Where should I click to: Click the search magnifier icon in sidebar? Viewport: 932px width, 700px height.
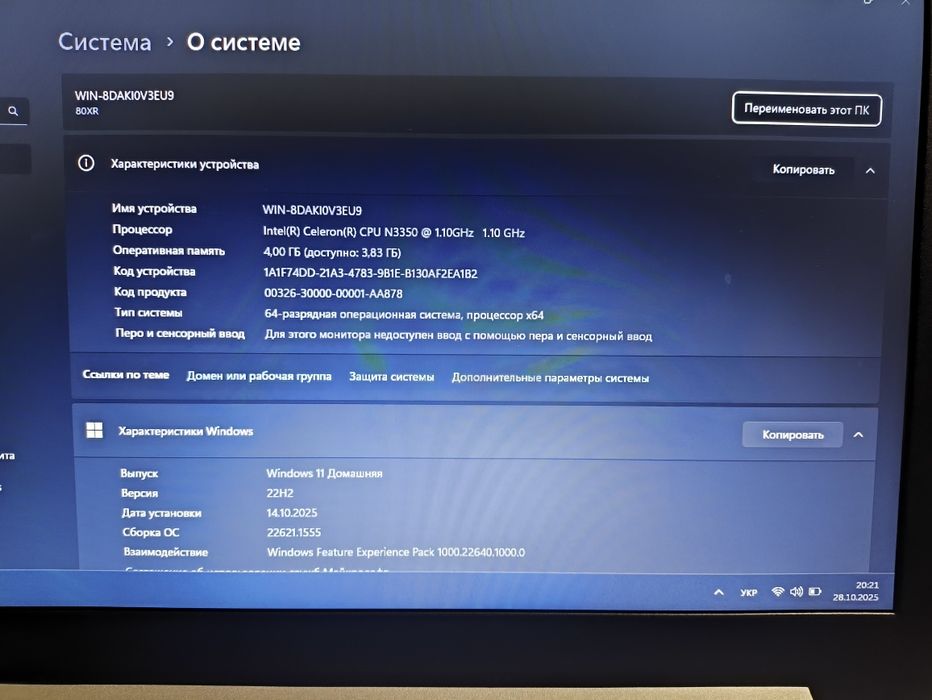coord(12,111)
